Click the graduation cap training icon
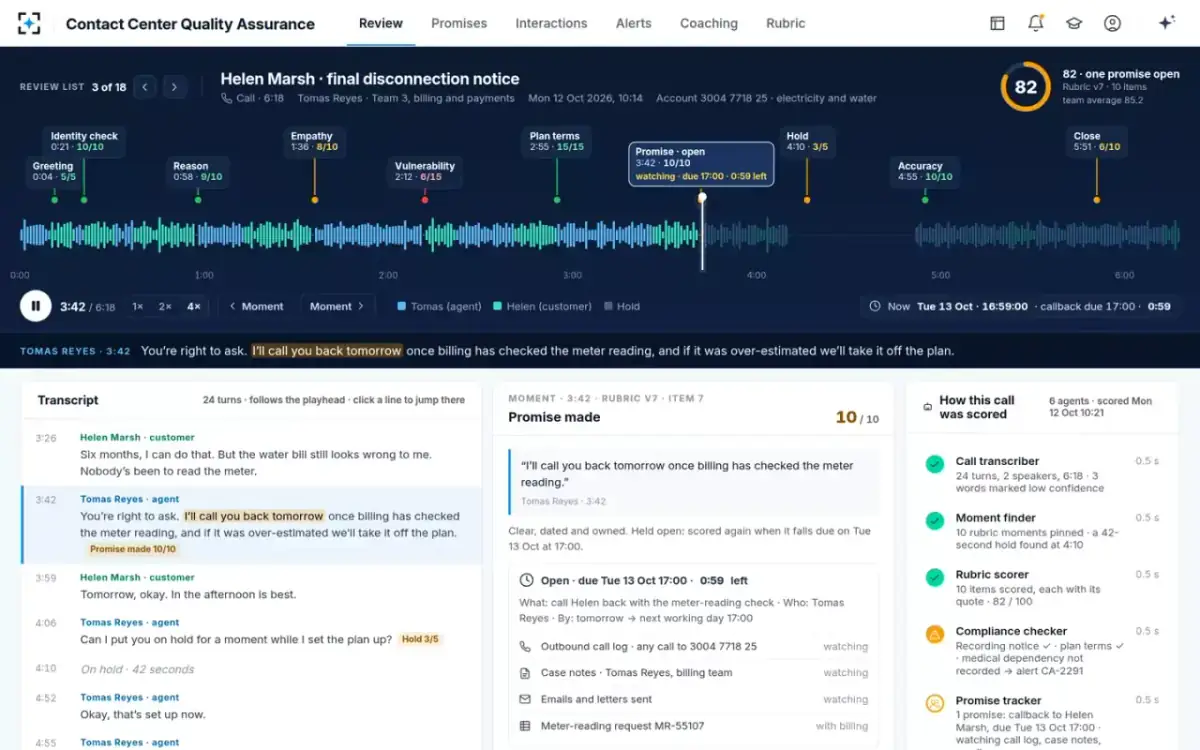The width and height of the screenshot is (1200, 750). 1074,23
